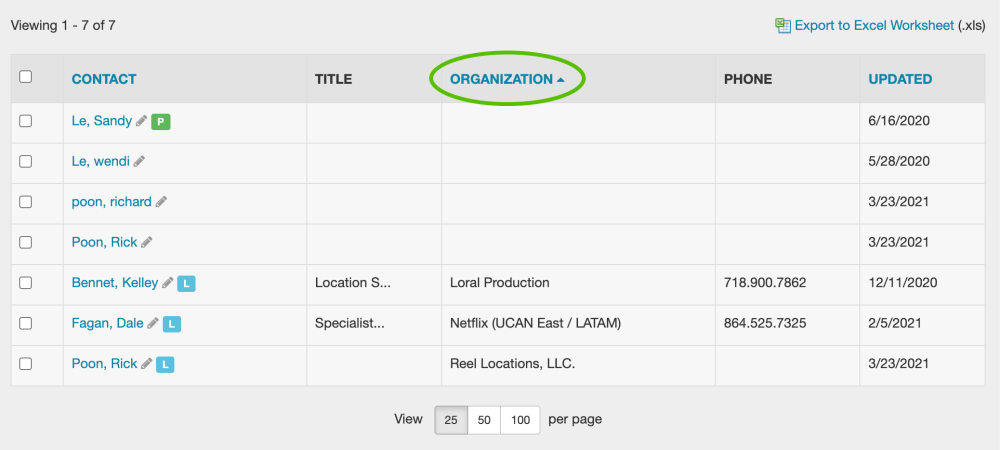Image resolution: width=1000 pixels, height=450 pixels.
Task: Sort table by Contact column
Action: 104,79
